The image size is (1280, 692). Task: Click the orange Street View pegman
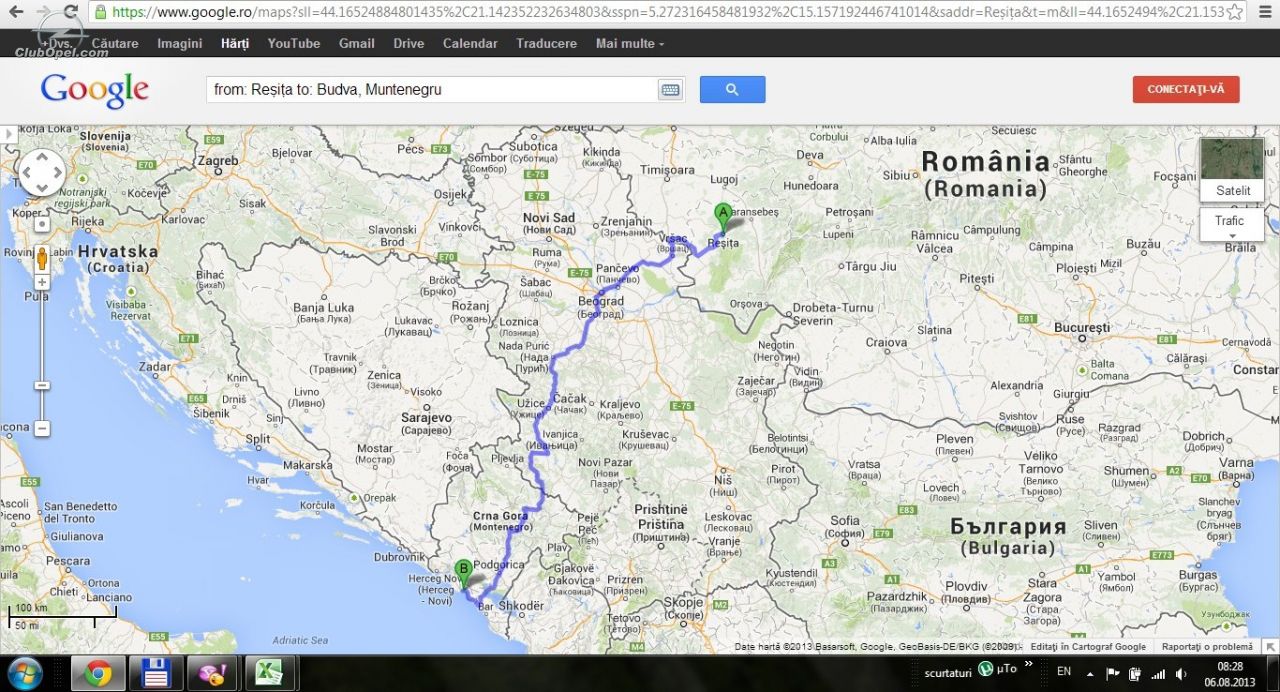[42, 258]
